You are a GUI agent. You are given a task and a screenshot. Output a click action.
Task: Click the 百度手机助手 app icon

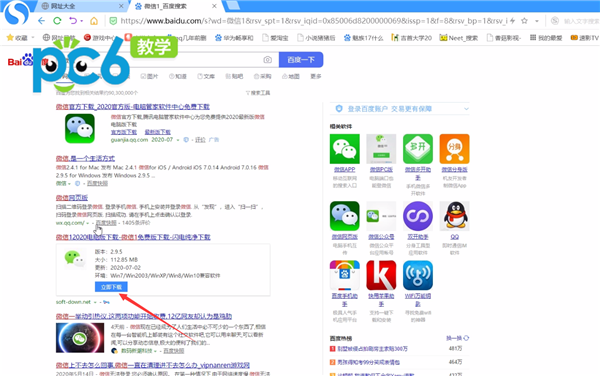[x=345, y=275]
